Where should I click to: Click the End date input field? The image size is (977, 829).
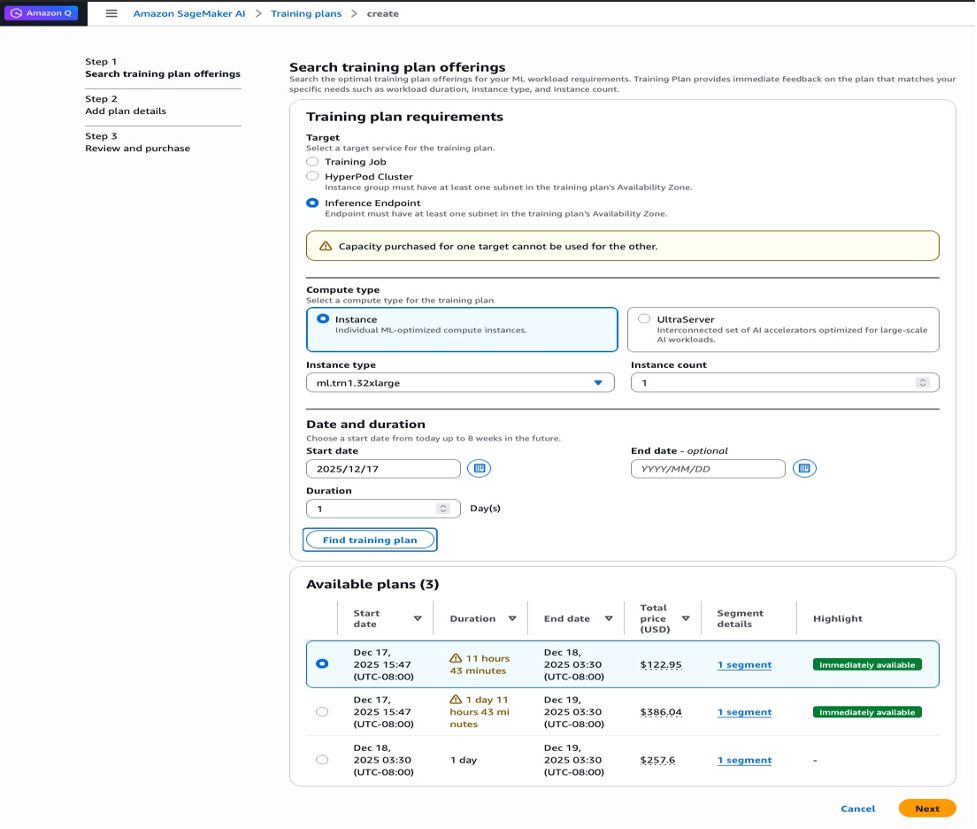click(707, 468)
